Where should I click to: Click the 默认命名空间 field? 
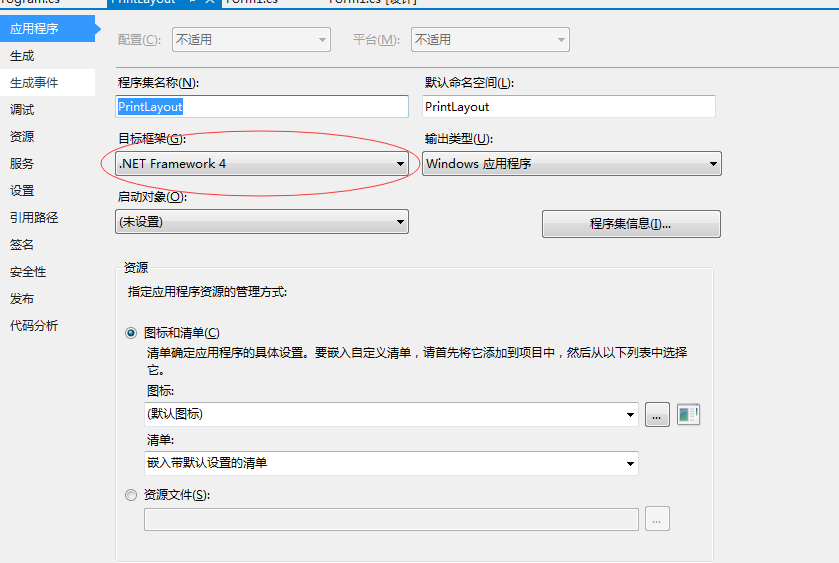tap(569, 106)
